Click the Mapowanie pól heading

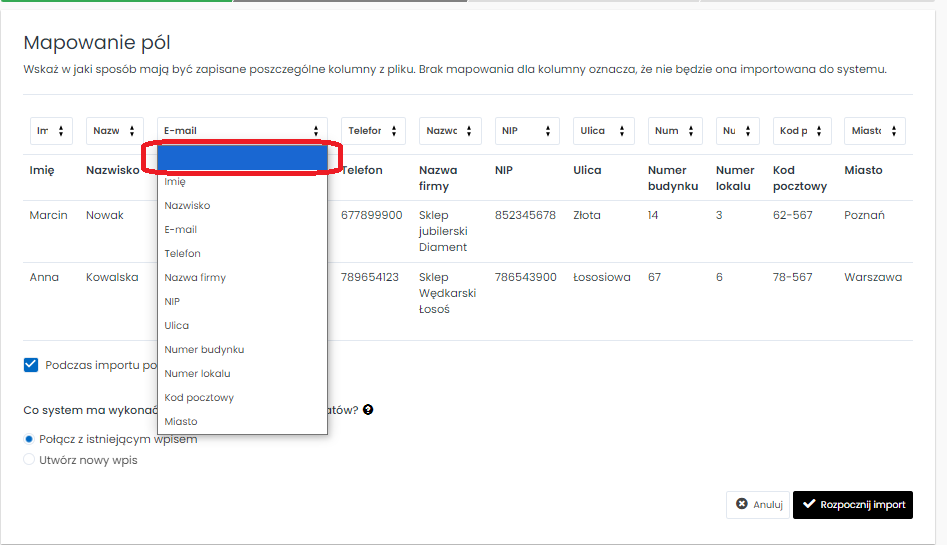click(97, 43)
